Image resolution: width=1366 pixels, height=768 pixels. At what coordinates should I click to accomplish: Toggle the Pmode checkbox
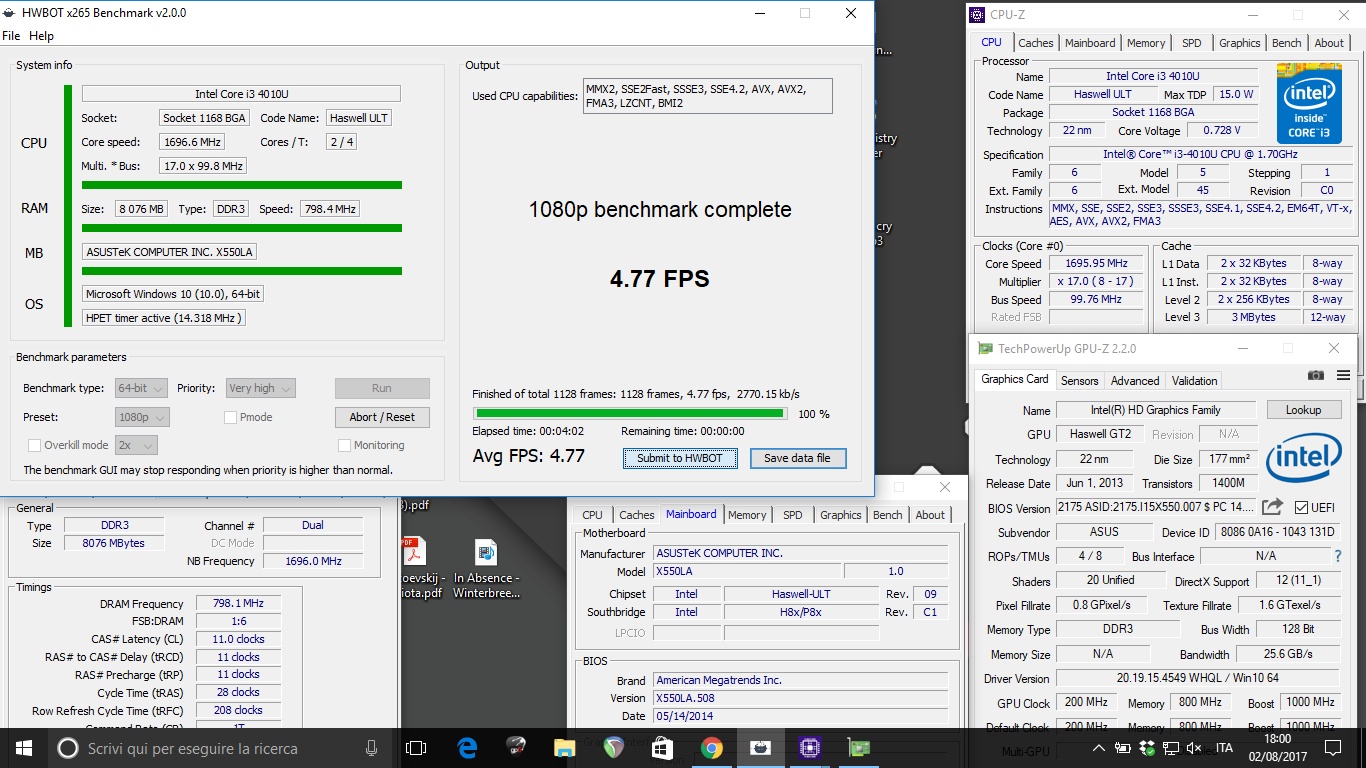click(x=230, y=417)
